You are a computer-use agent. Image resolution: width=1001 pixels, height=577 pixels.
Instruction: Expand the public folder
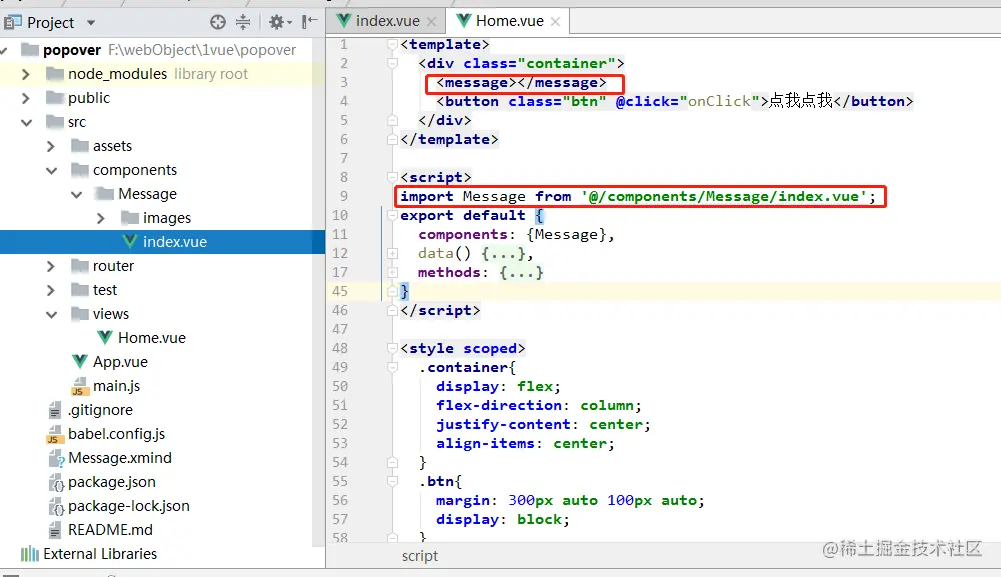click(x=26, y=98)
